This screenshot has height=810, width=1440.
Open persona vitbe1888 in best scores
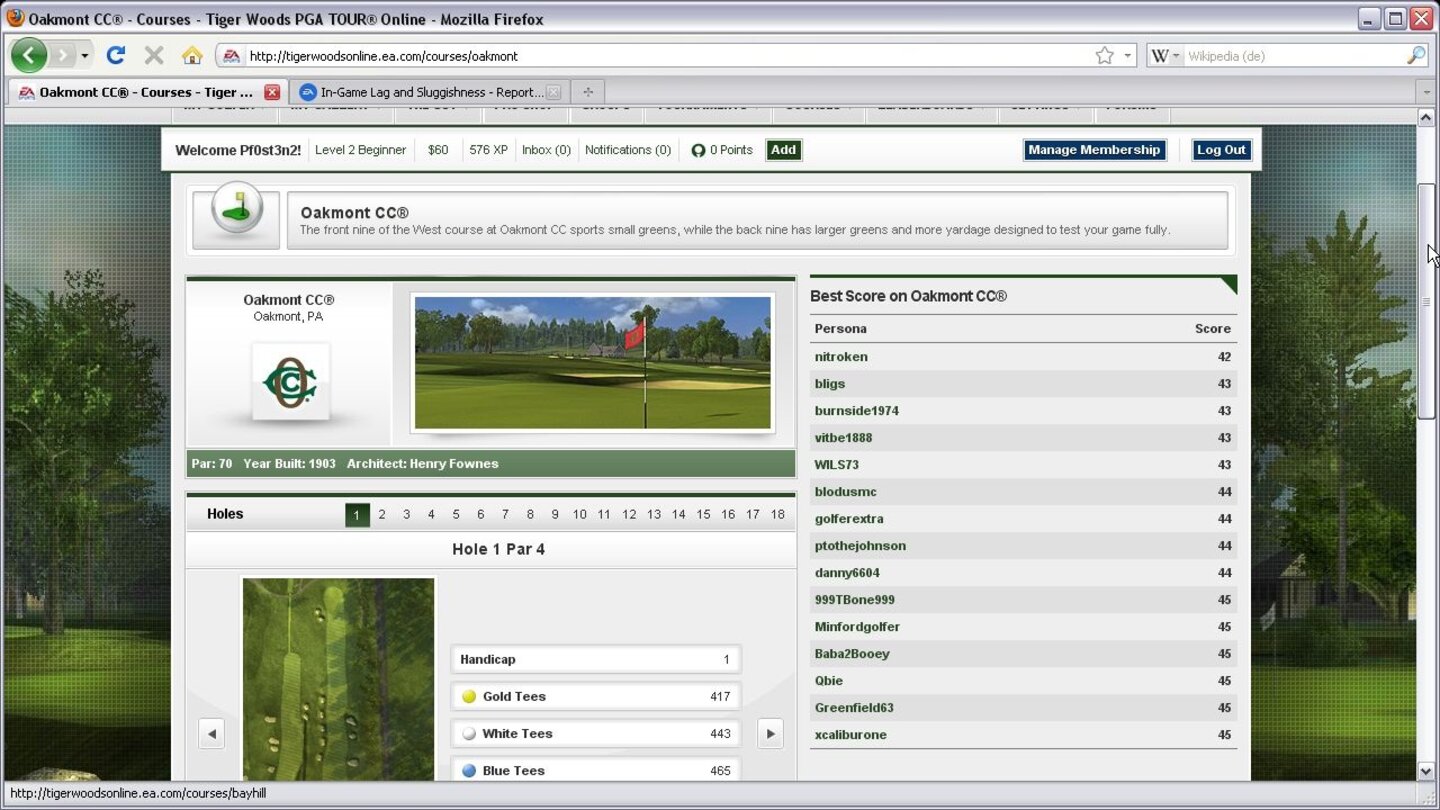point(844,438)
